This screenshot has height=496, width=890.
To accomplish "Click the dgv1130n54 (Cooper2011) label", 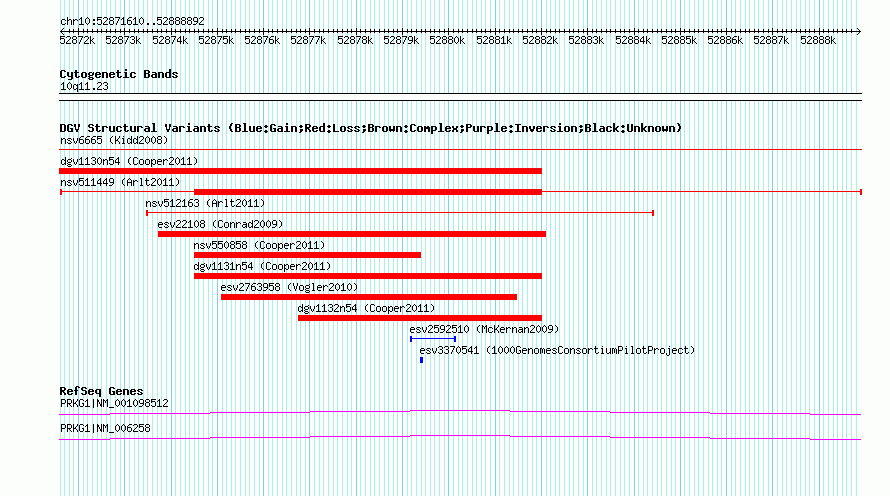I will (129, 161).
